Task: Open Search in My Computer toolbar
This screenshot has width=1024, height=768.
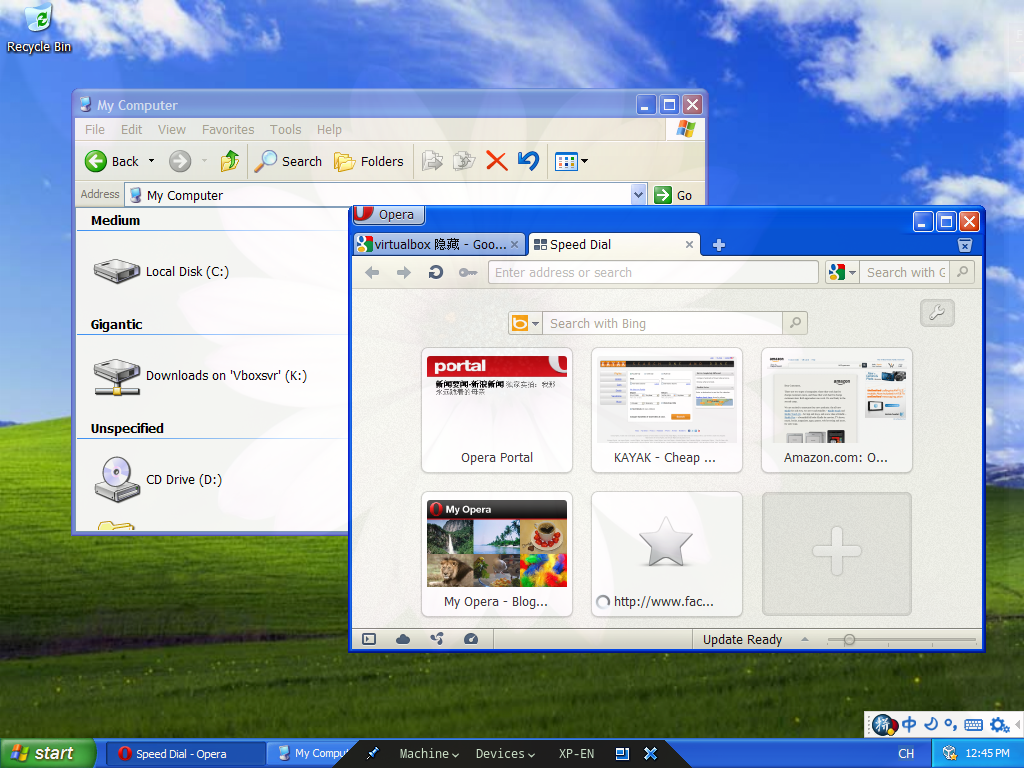Action: tap(288, 161)
